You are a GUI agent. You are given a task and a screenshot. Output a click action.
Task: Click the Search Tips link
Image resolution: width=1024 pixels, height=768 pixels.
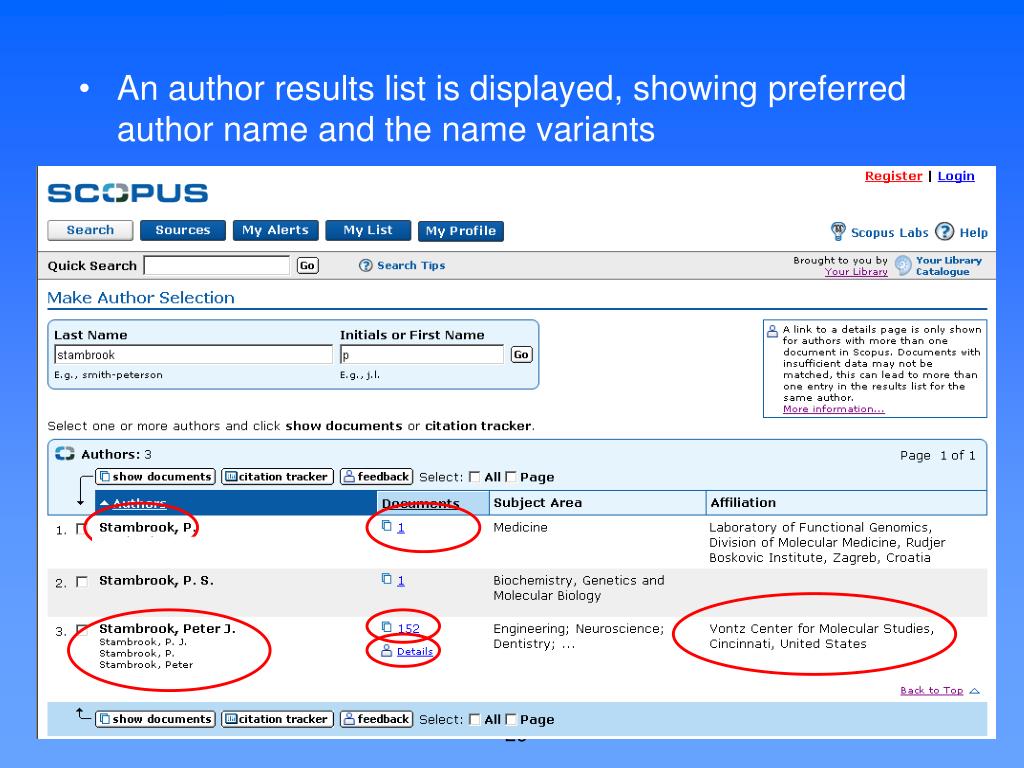[x=411, y=265]
